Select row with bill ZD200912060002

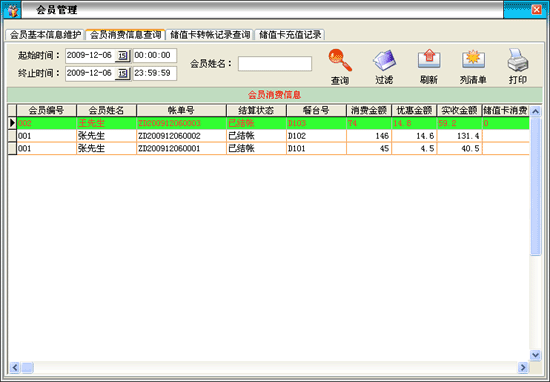[x=268, y=136]
